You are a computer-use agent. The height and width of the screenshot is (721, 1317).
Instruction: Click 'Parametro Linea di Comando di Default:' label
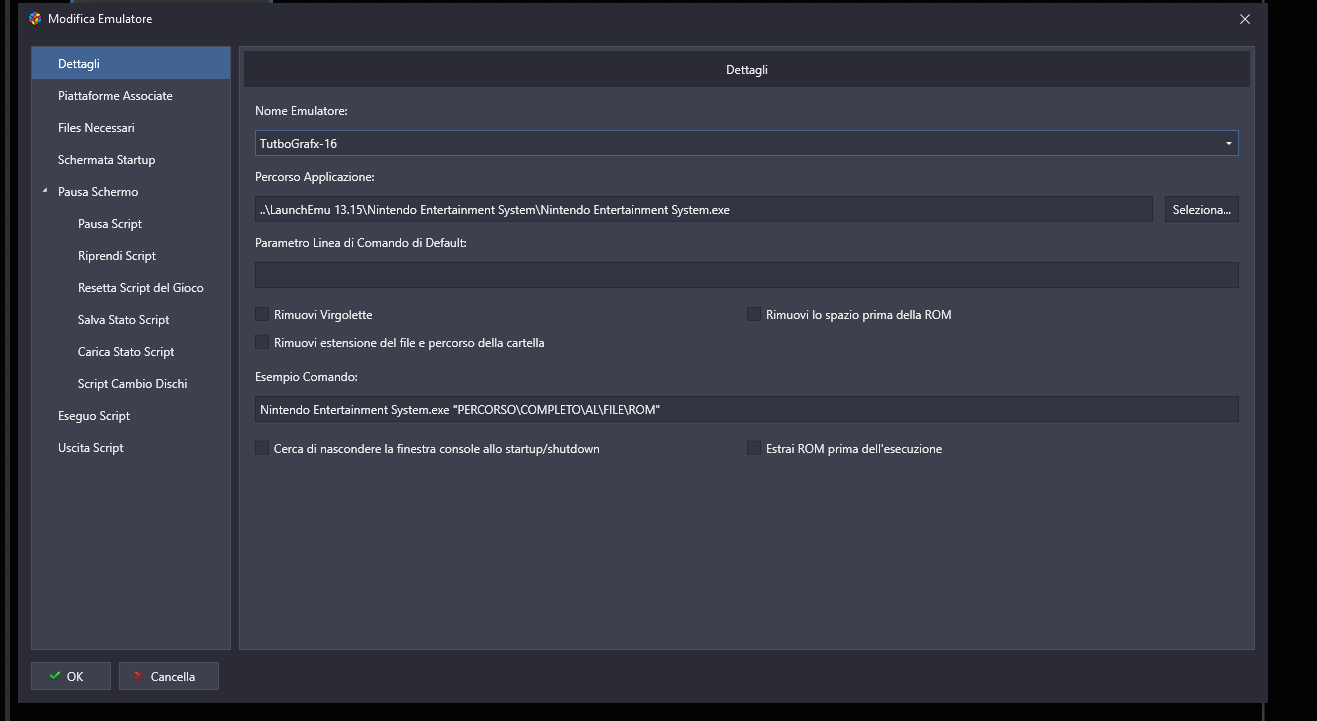pyautogui.click(x=361, y=243)
